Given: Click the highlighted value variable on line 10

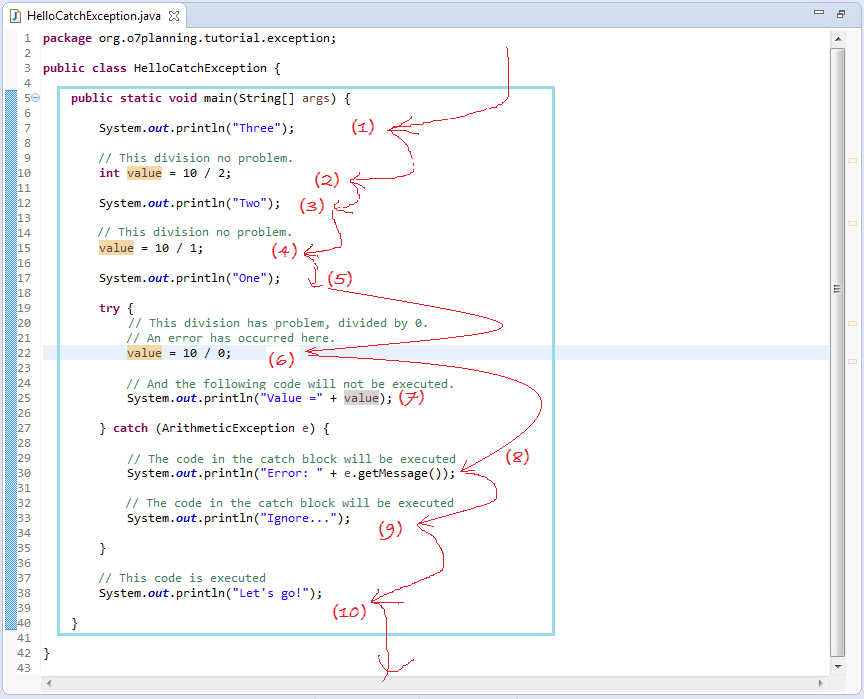Looking at the screenshot, I should point(144,173).
